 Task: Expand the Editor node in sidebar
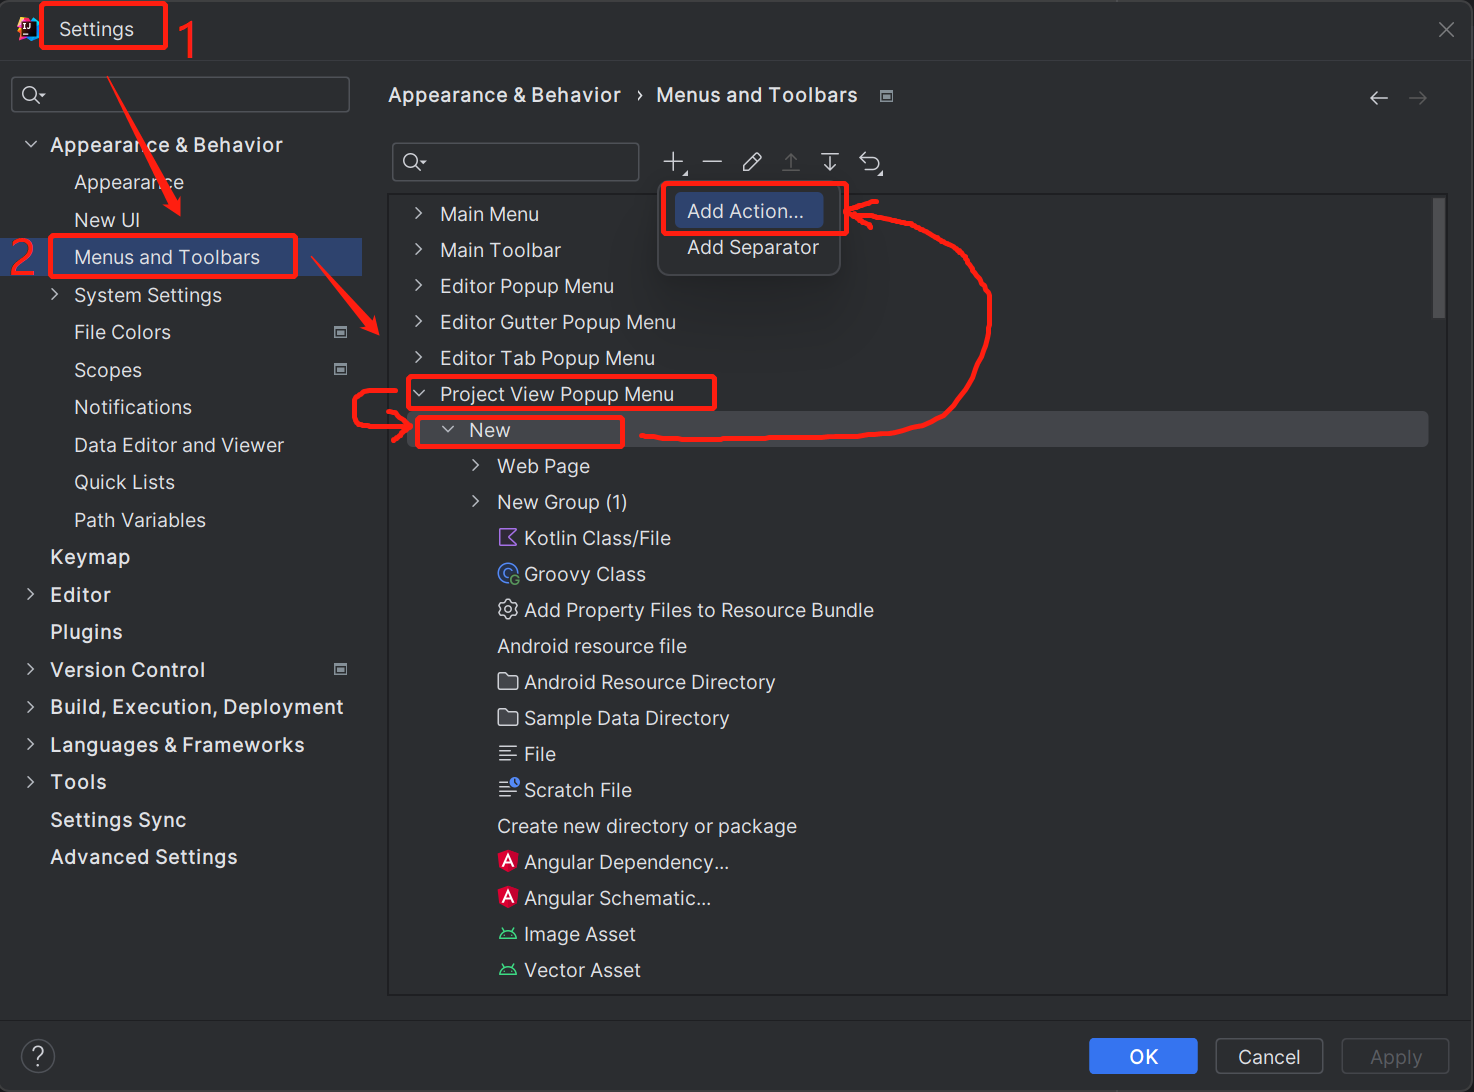(x=30, y=594)
